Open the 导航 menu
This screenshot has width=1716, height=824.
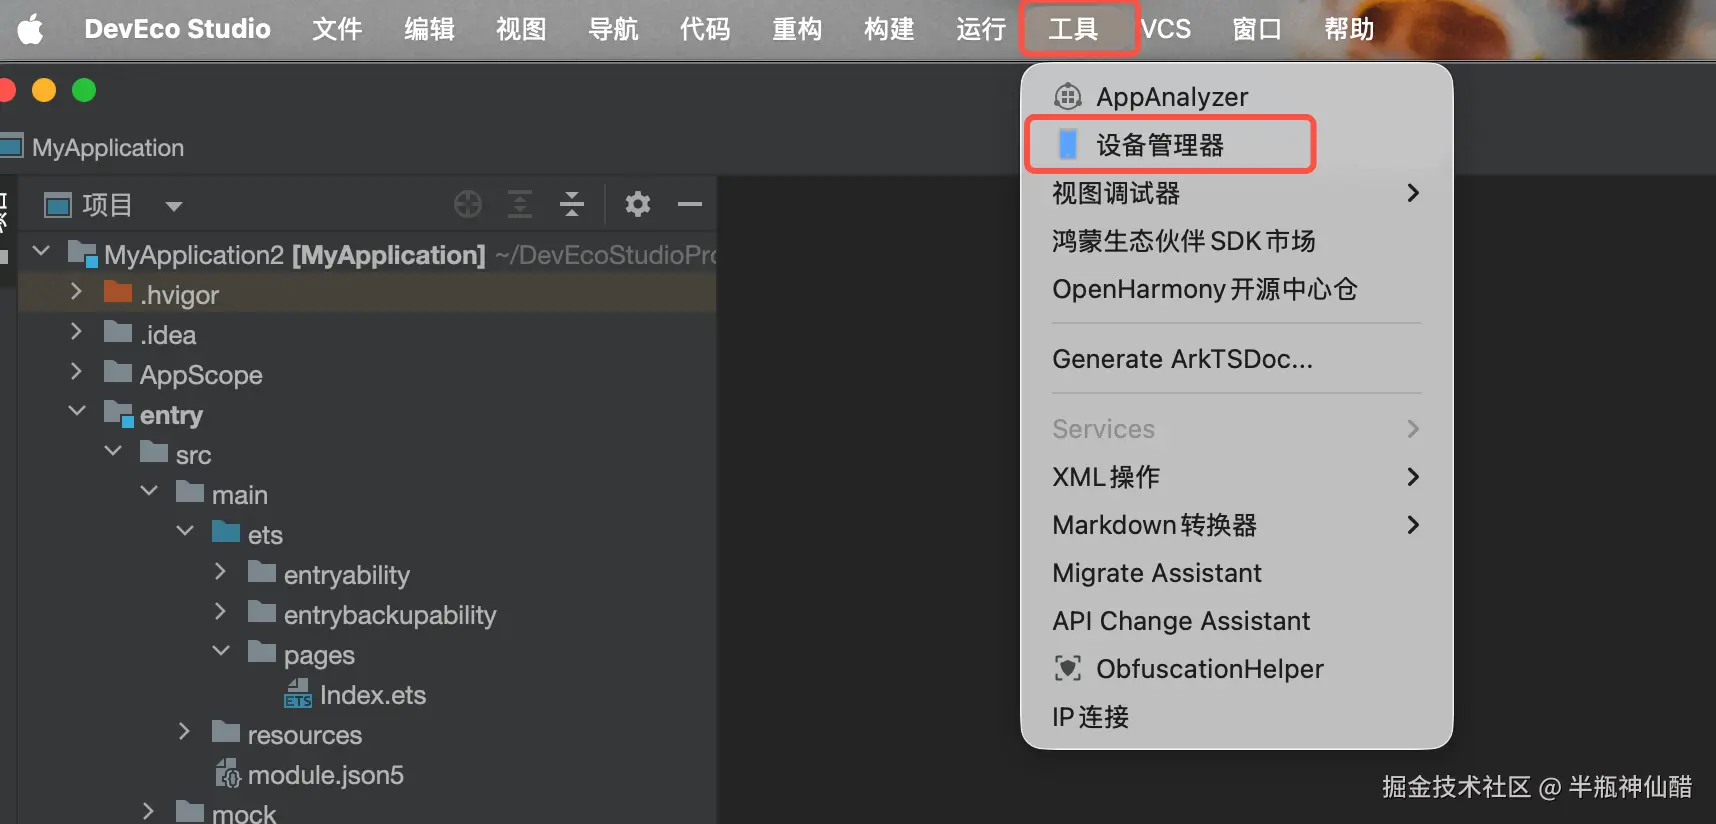point(613,29)
